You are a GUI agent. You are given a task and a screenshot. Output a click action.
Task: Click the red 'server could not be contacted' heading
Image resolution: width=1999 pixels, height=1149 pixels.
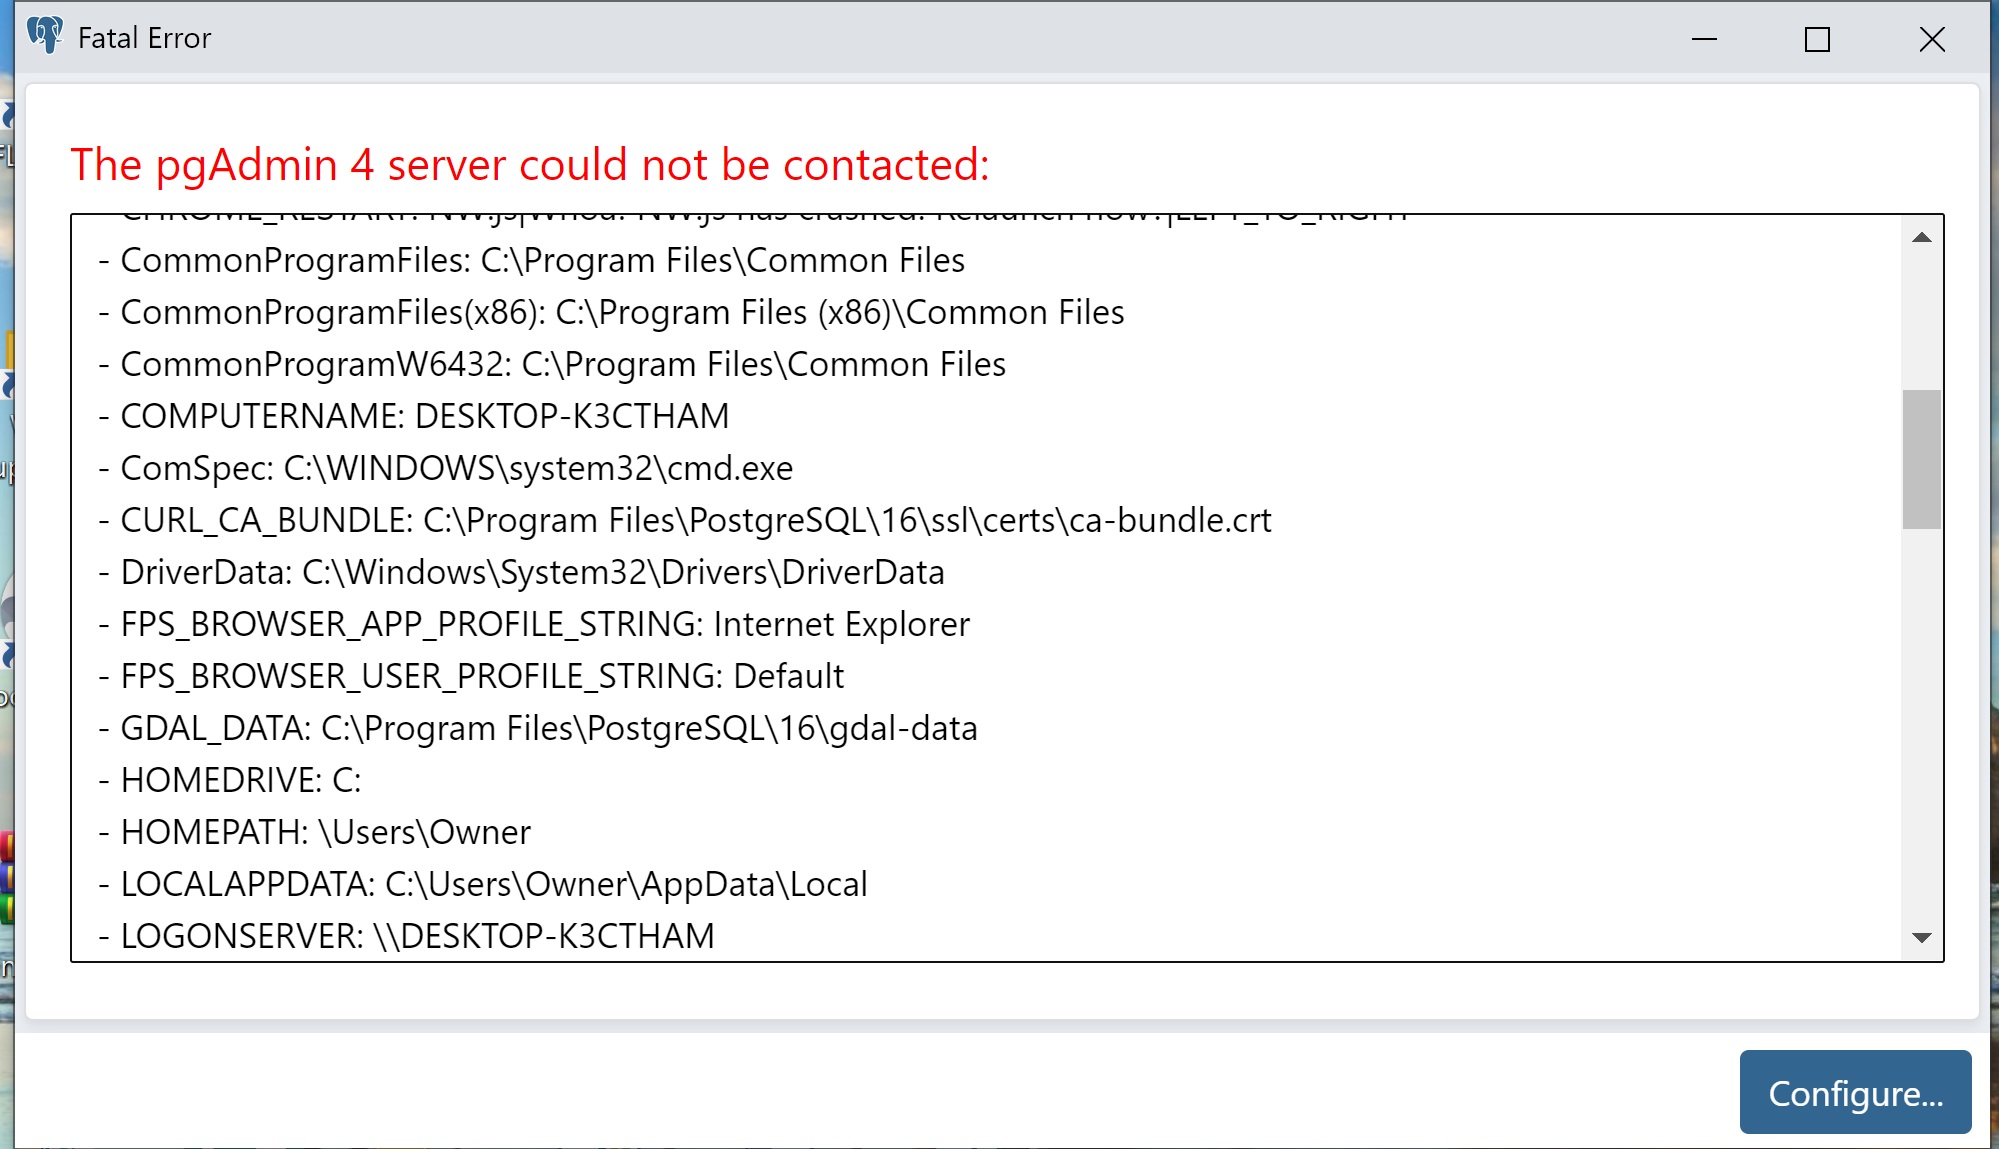pos(529,165)
